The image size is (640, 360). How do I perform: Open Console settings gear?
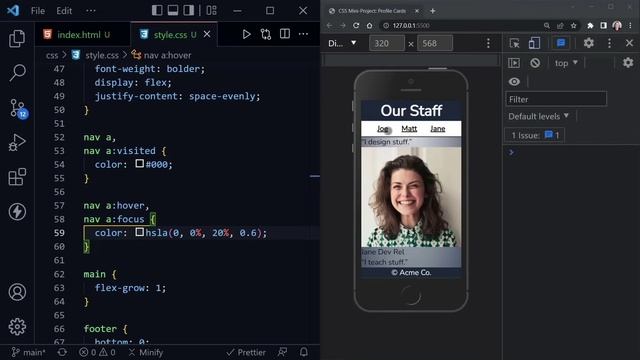(x=628, y=62)
